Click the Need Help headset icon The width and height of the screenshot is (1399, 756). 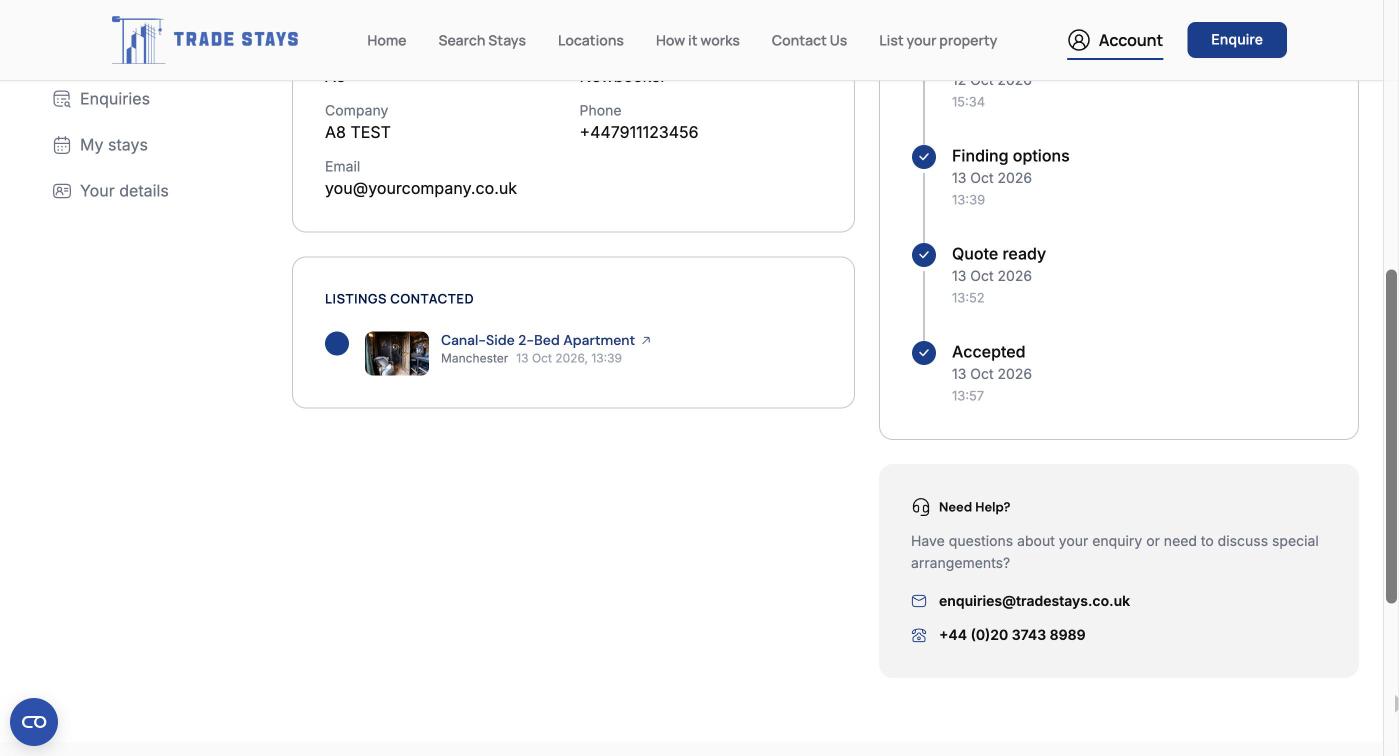921,507
